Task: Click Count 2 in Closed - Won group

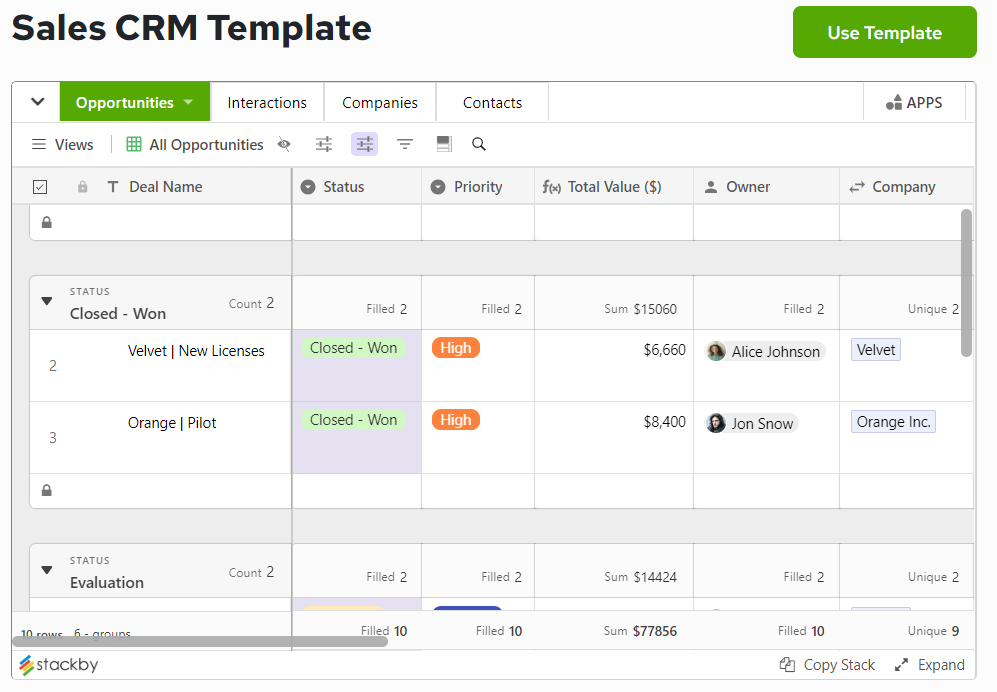Action: tap(251, 303)
